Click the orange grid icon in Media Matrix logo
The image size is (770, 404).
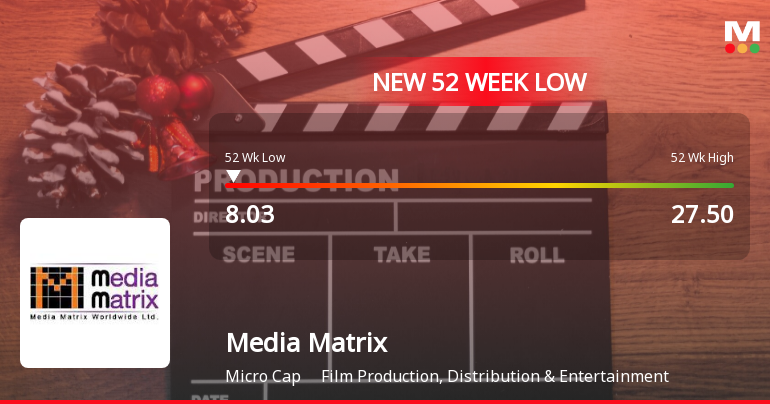(57, 288)
